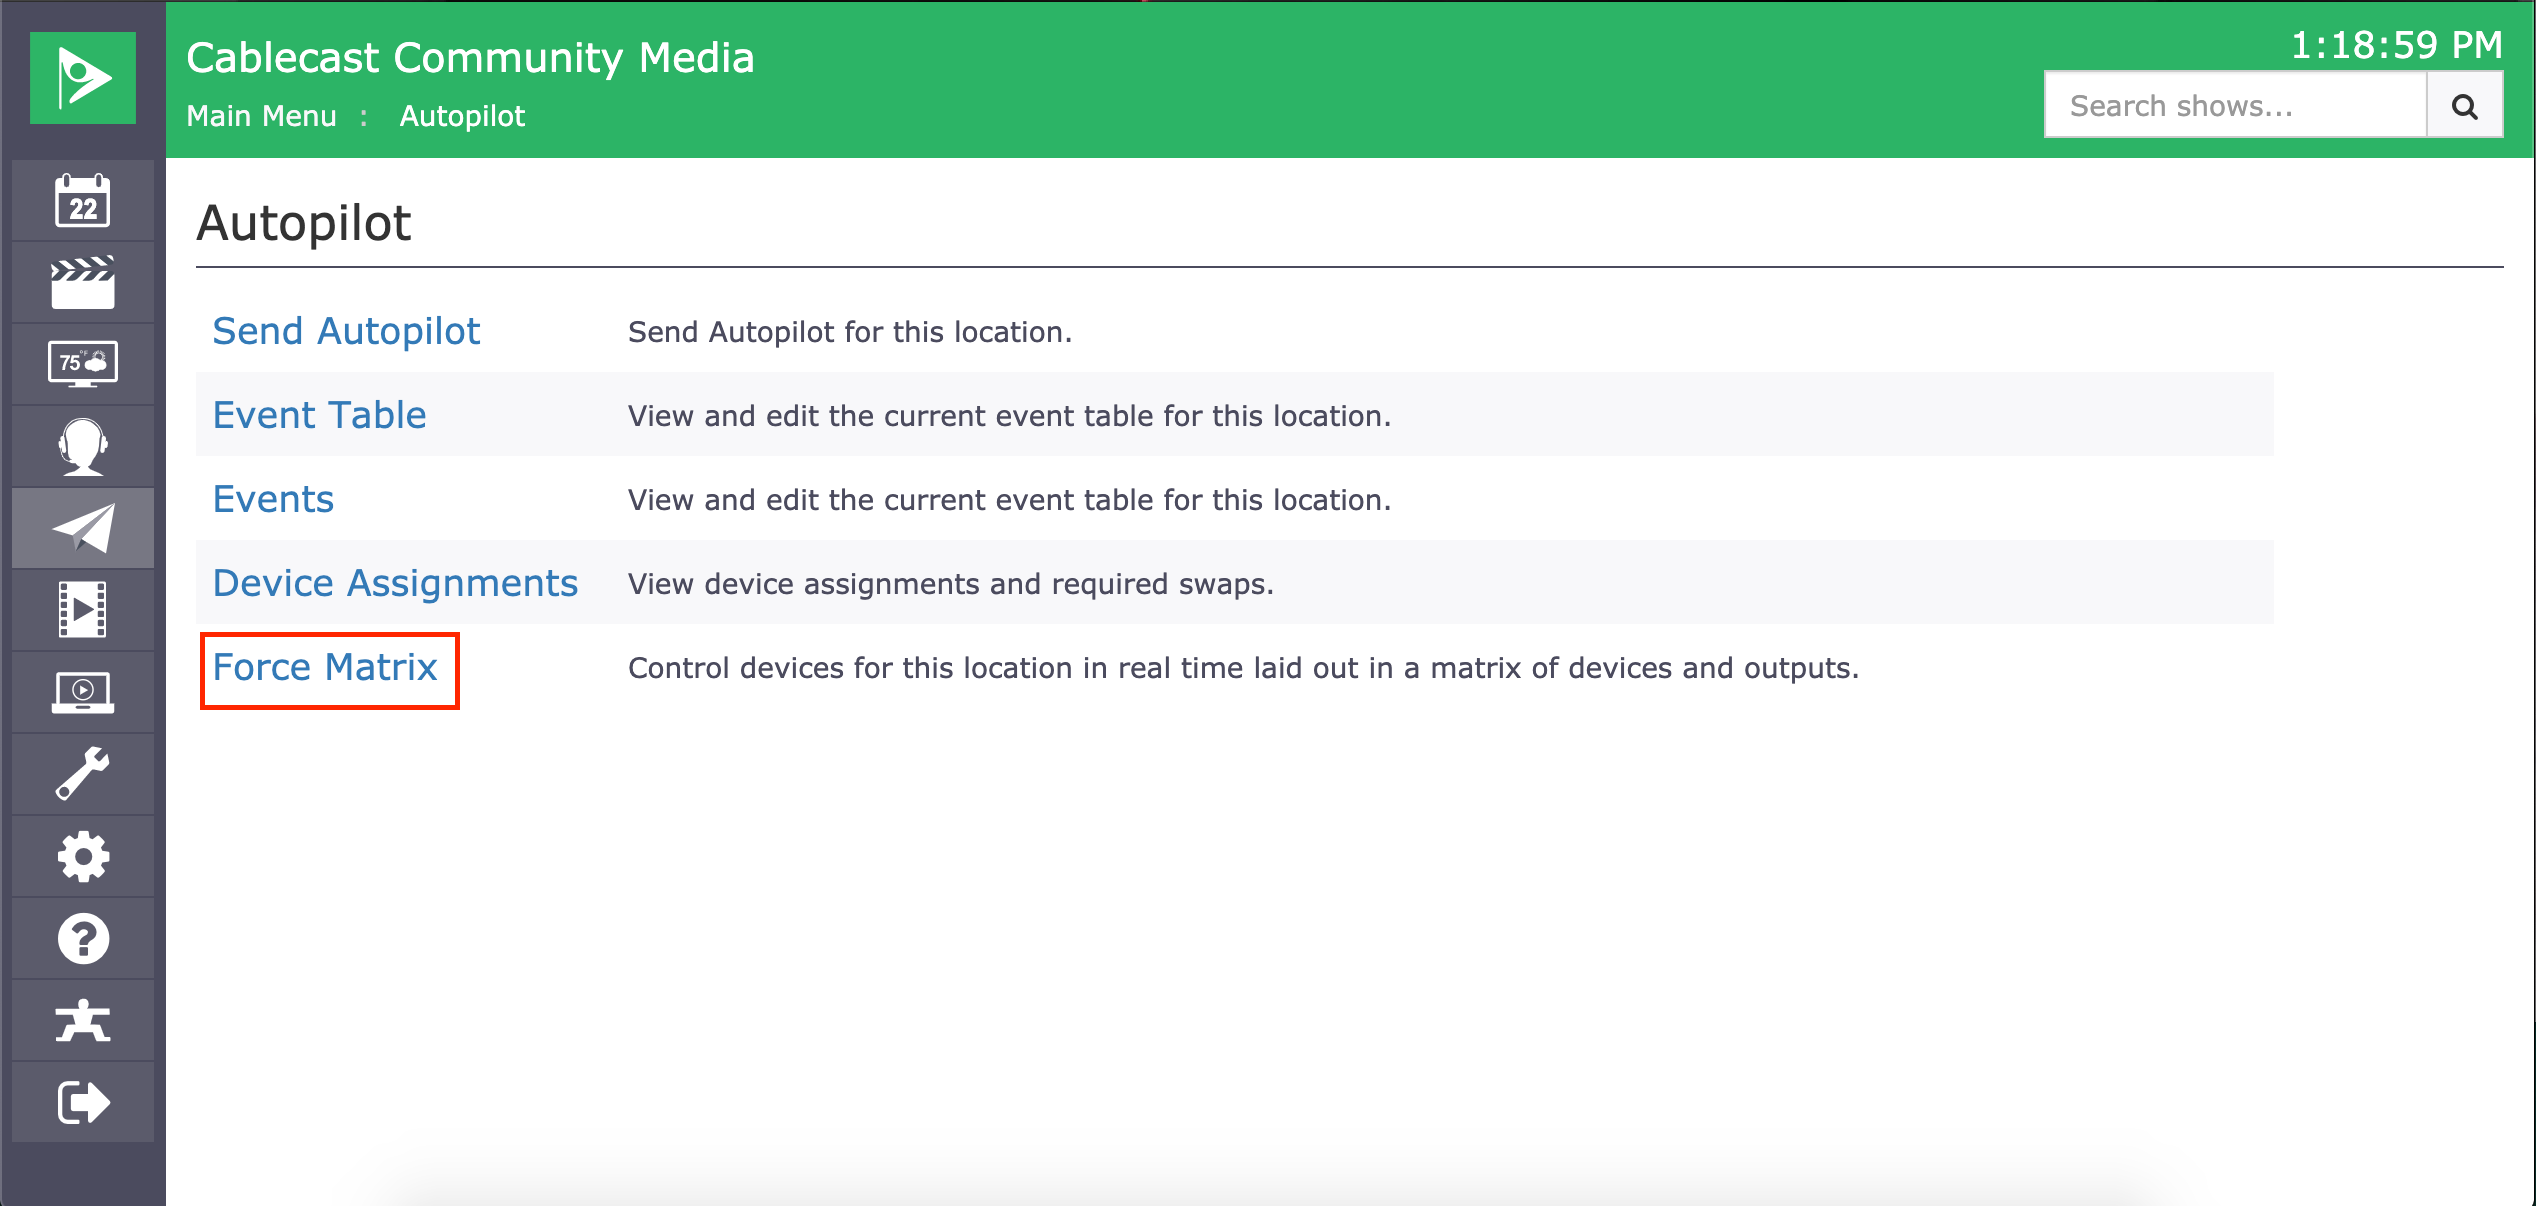Screen dimensions: 2536x1206
Task: Click the logout arrow sidebar icon
Action: (83, 1102)
